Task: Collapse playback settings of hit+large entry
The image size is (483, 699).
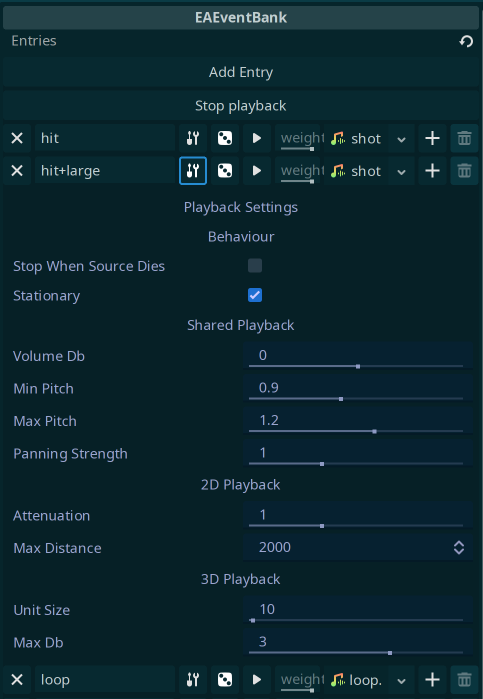Action: click(x=193, y=171)
